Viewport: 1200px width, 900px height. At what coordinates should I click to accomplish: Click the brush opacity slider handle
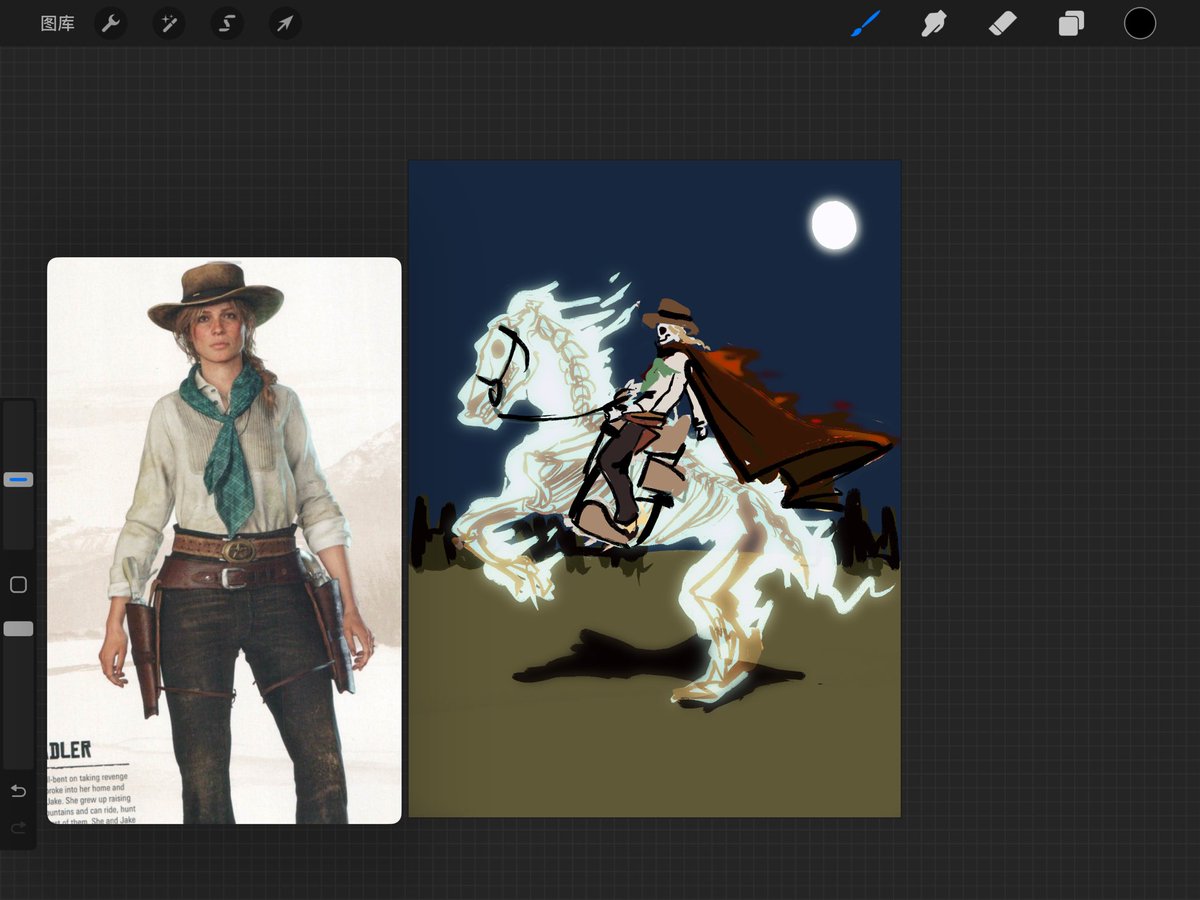click(18, 629)
